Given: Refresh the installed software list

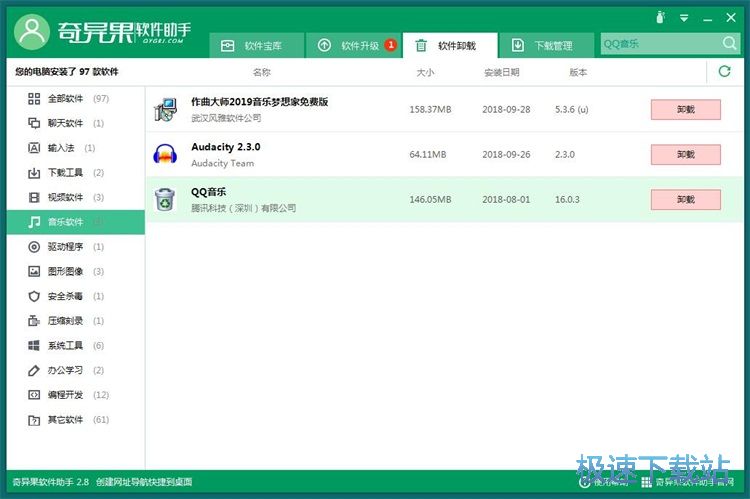Looking at the screenshot, I should [725, 72].
